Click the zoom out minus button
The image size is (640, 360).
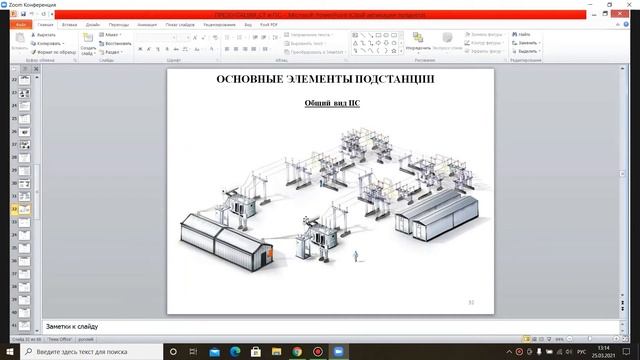pyautogui.click(x=570, y=339)
